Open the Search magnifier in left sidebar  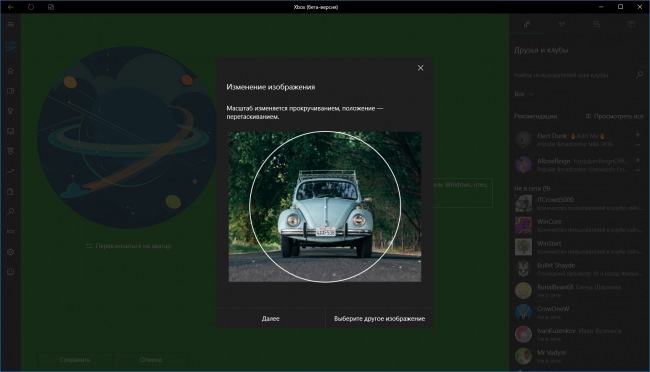pos(11,212)
